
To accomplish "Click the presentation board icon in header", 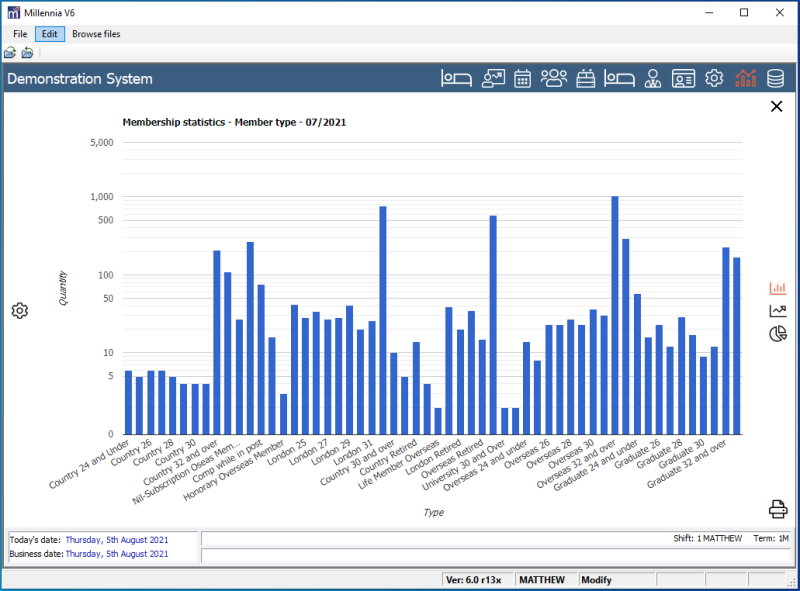I will (x=493, y=78).
